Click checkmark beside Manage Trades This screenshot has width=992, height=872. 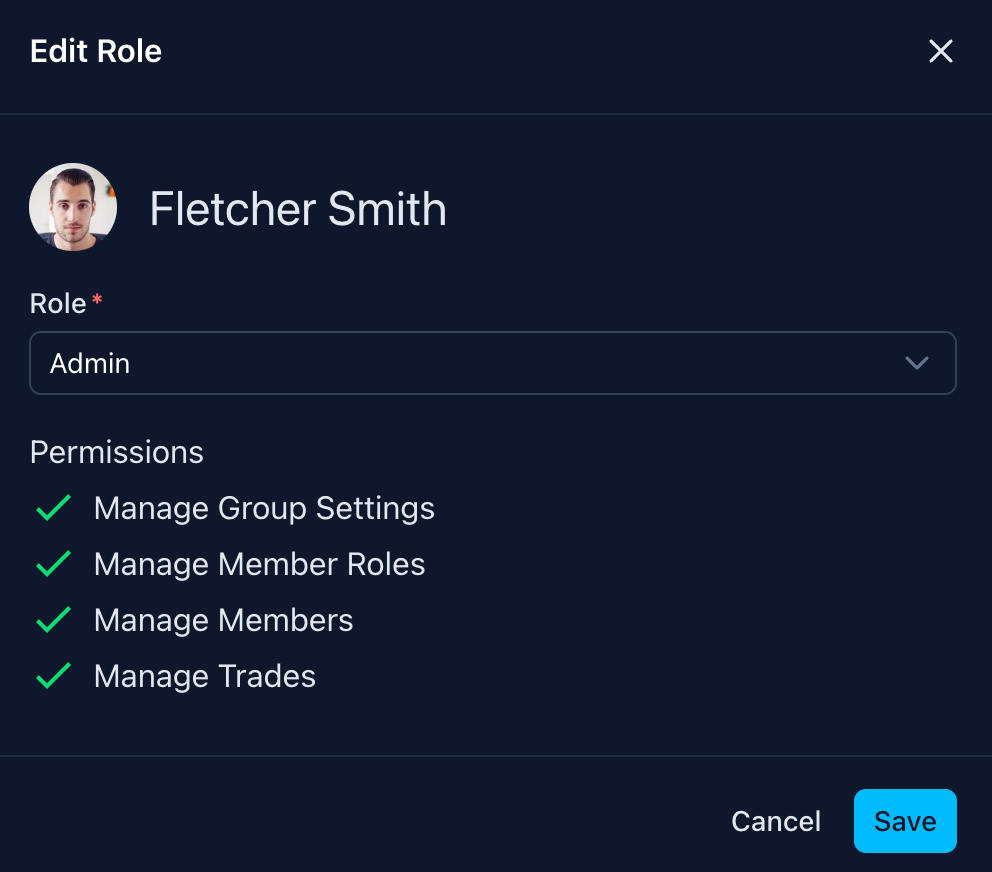(x=53, y=676)
